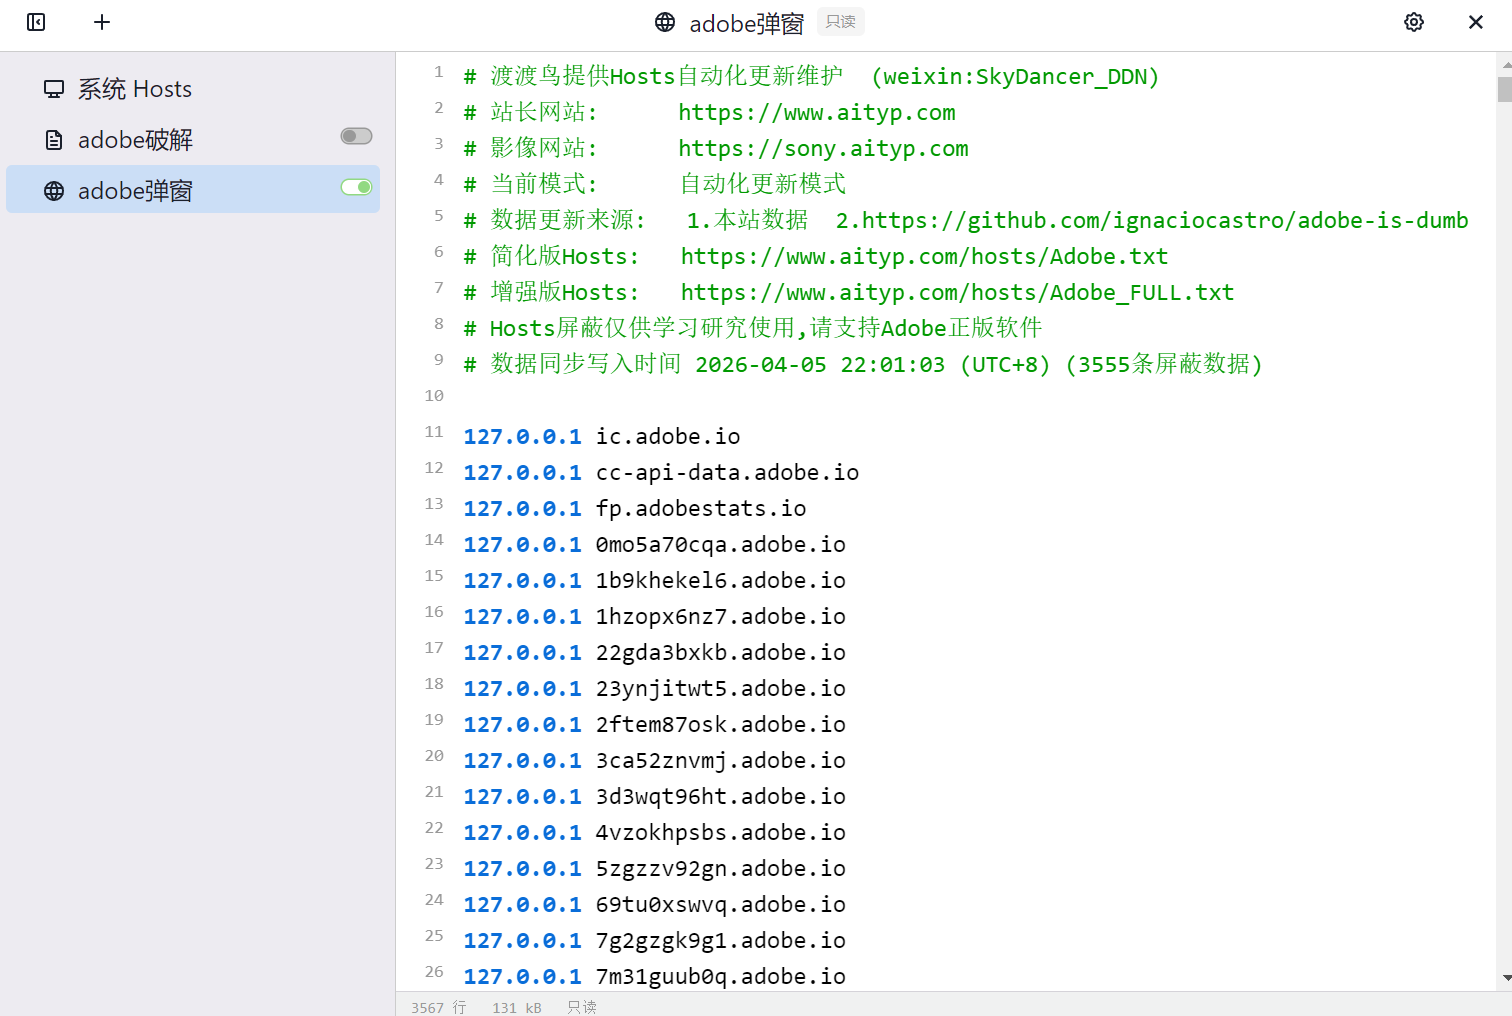Click the globe icon beside sidebar adobe弹窗
The width and height of the screenshot is (1512, 1016).
click(54, 191)
